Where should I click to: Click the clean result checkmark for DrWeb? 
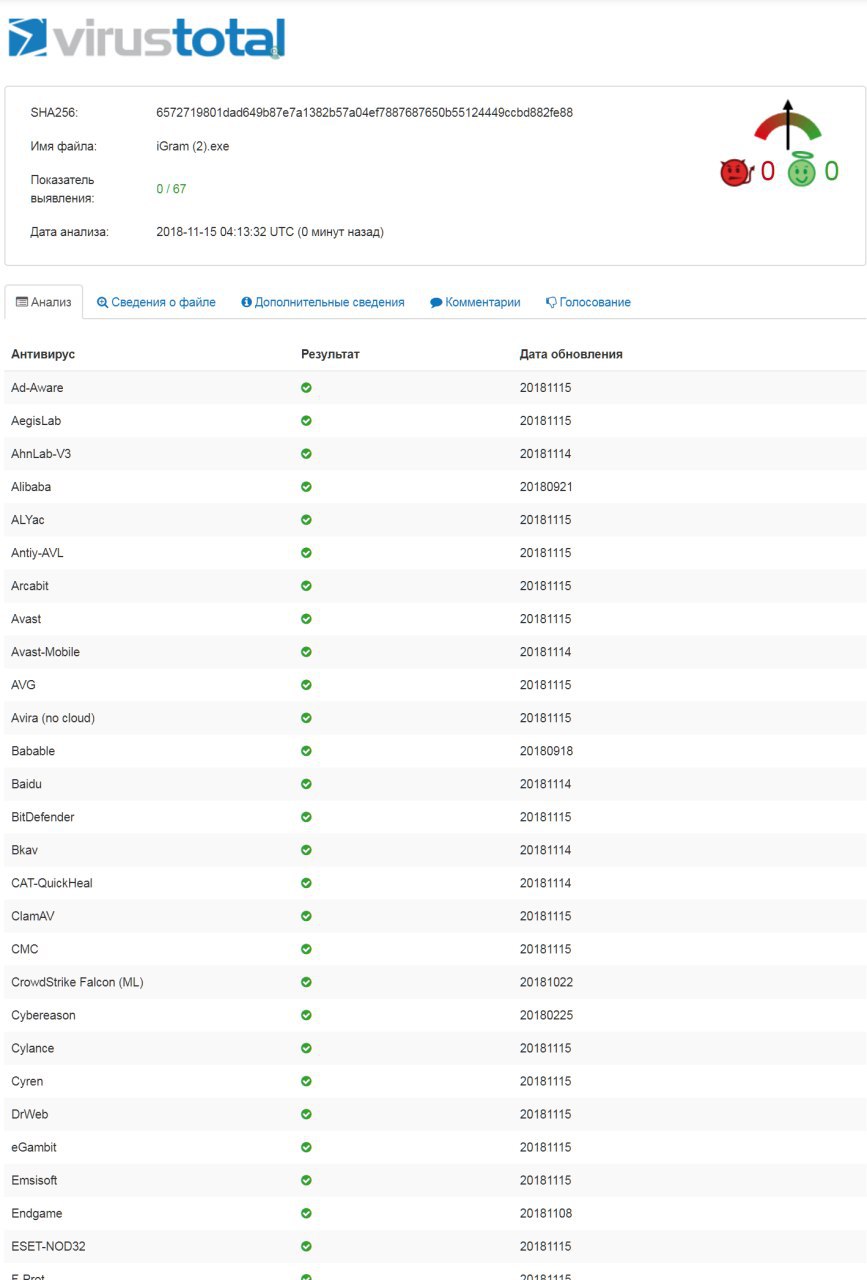(x=306, y=1114)
